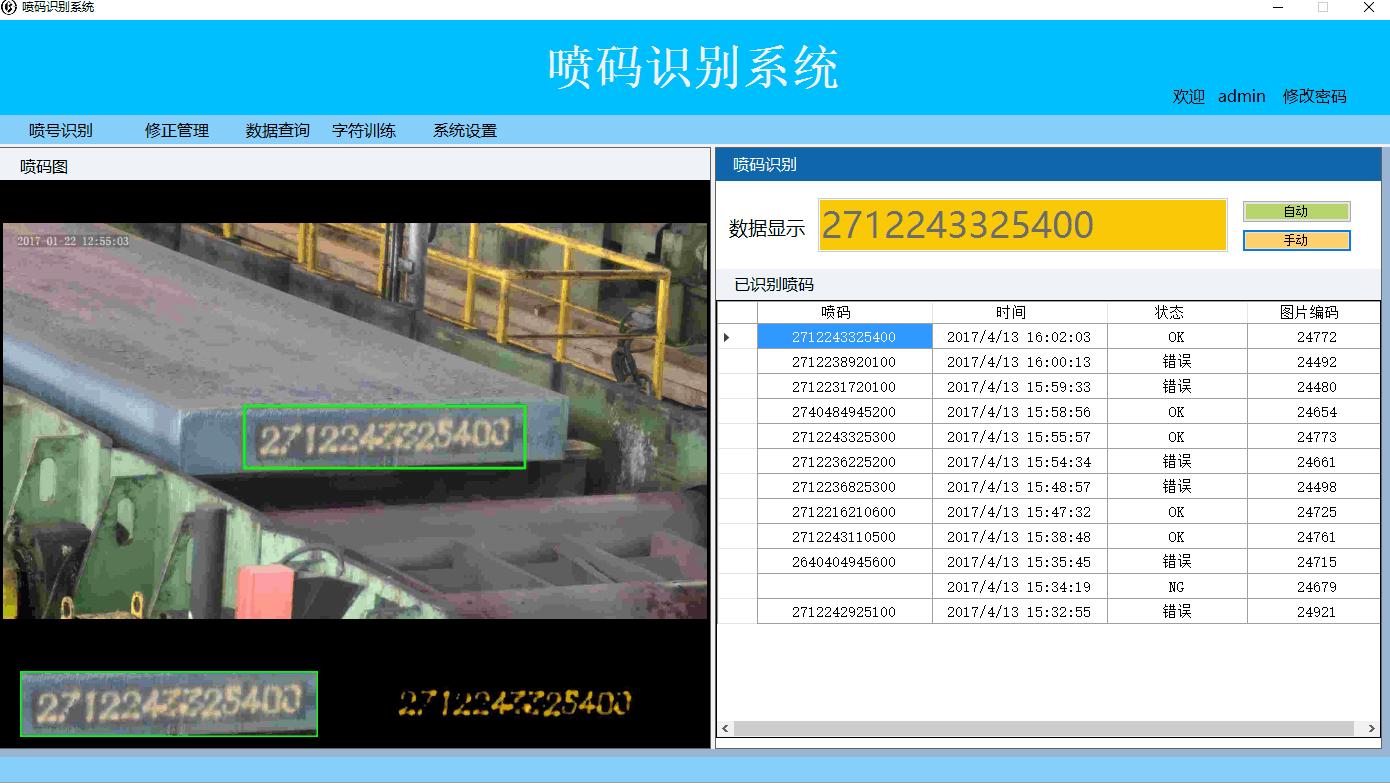Click the admin username
Viewport: 1390px width, 783px height.
click(x=1242, y=96)
